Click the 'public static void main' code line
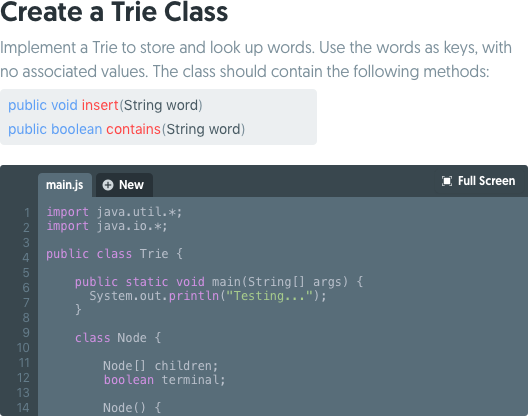 [219, 282]
